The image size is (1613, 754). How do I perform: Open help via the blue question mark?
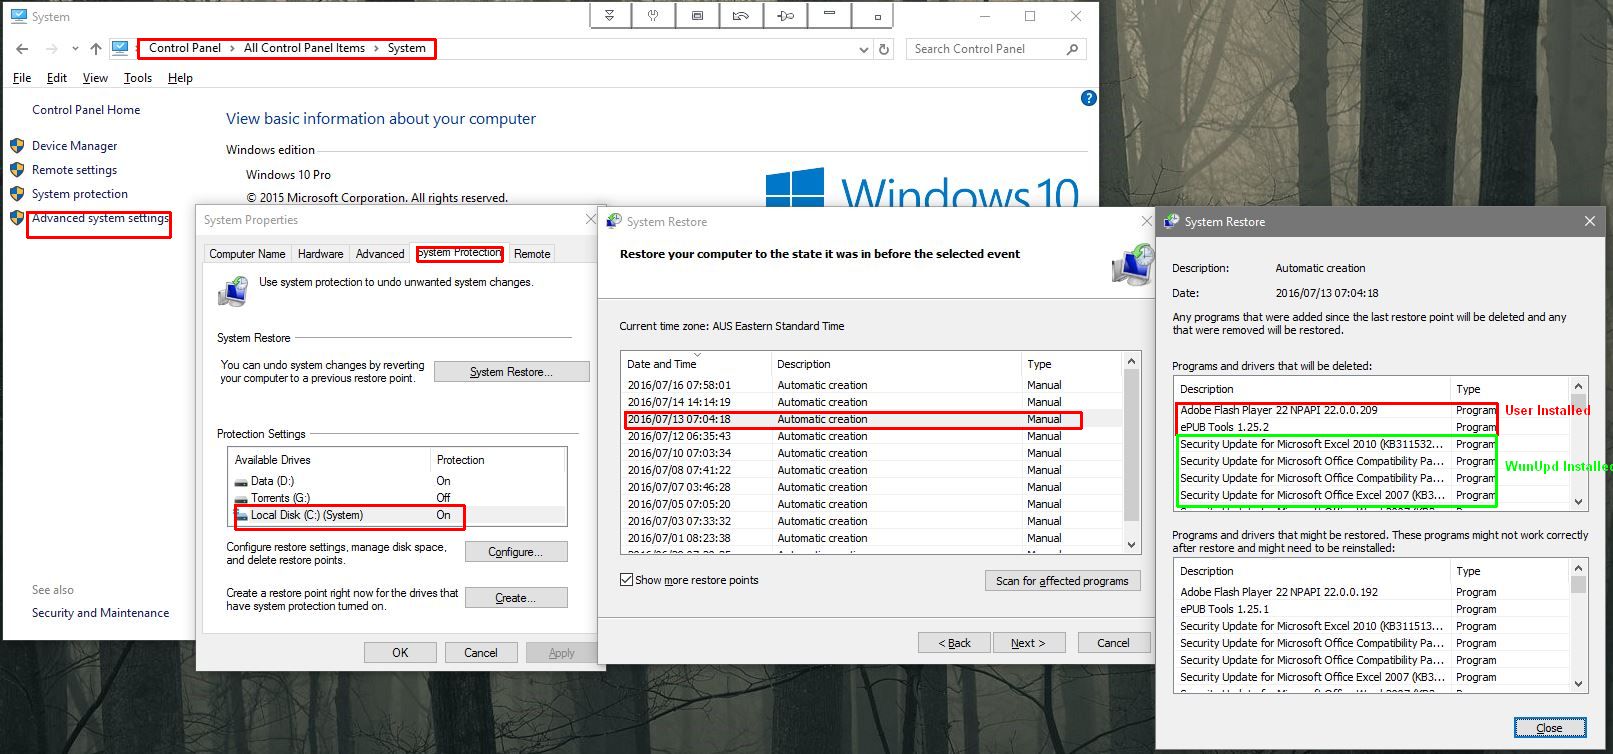(x=1089, y=98)
